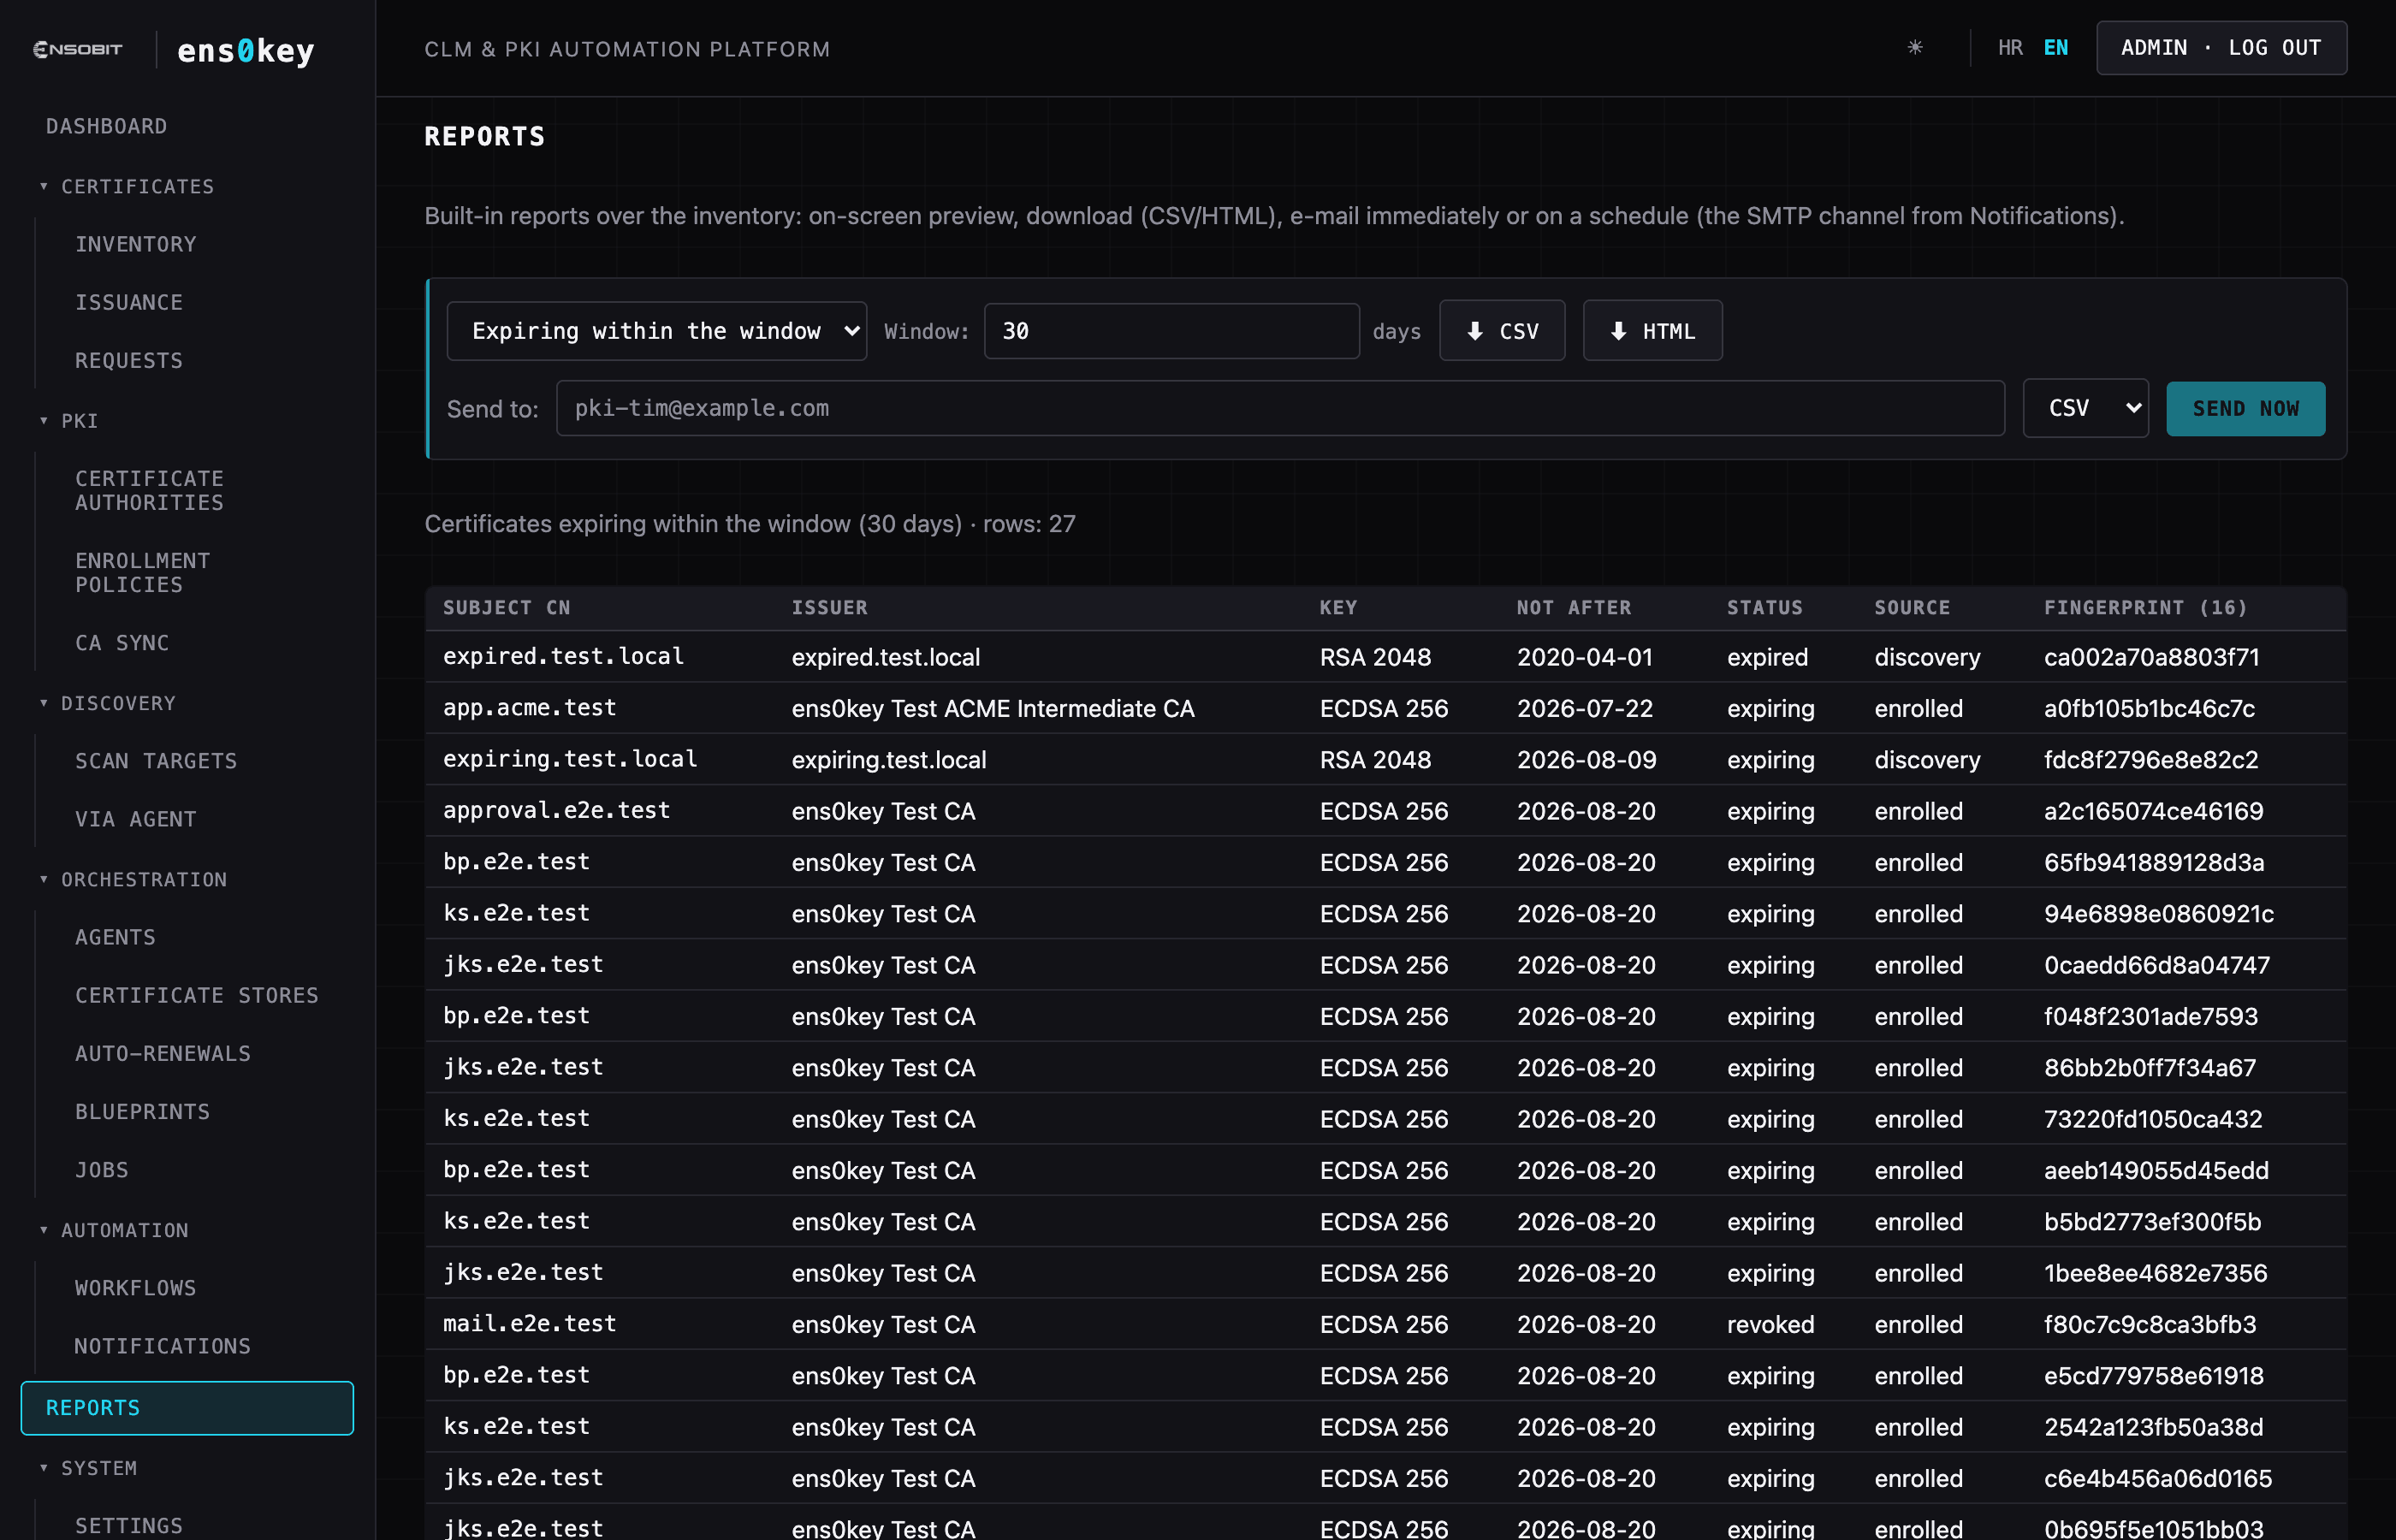Collapse the DISCOVERY section
This screenshot has height=1540, width=2396.
(x=107, y=703)
